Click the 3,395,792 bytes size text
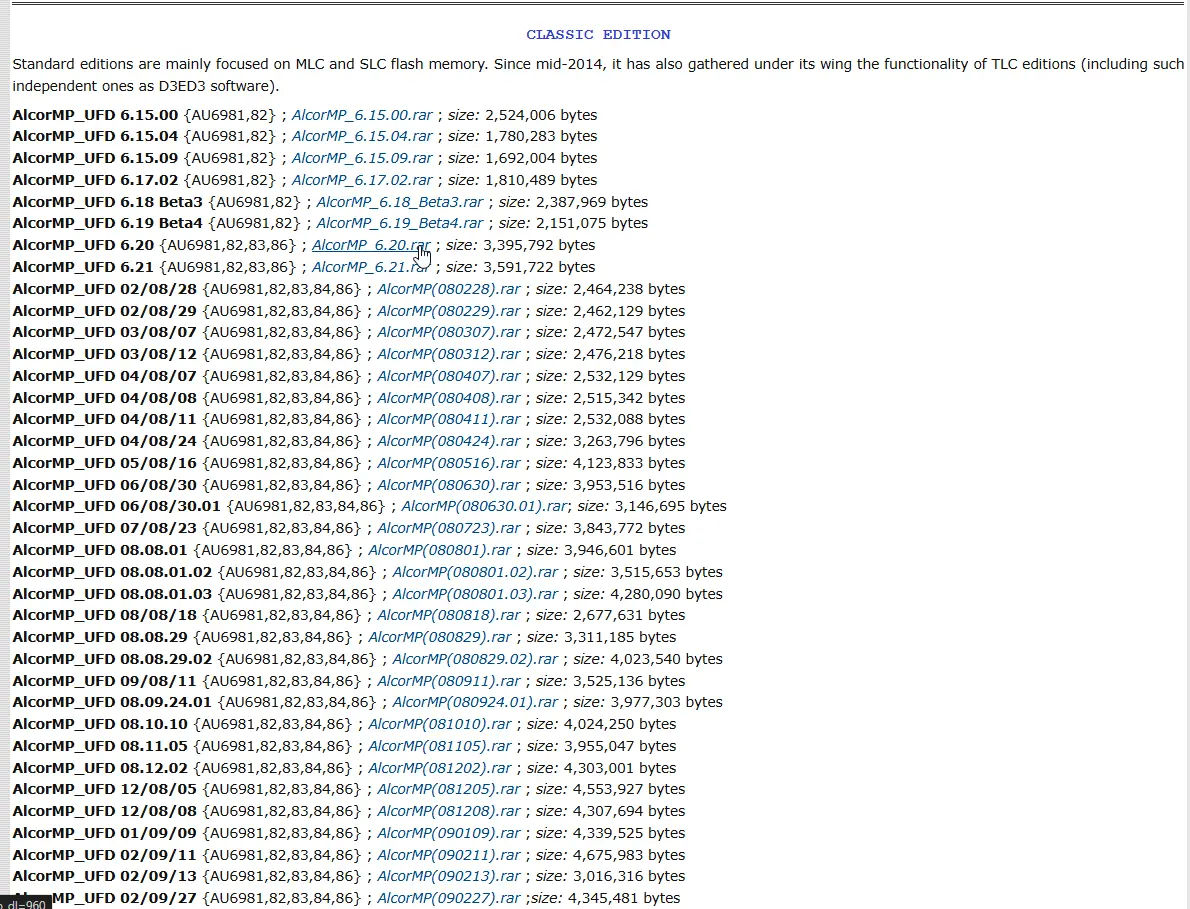The width and height of the screenshot is (1190, 909). pyautogui.click(x=539, y=246)
